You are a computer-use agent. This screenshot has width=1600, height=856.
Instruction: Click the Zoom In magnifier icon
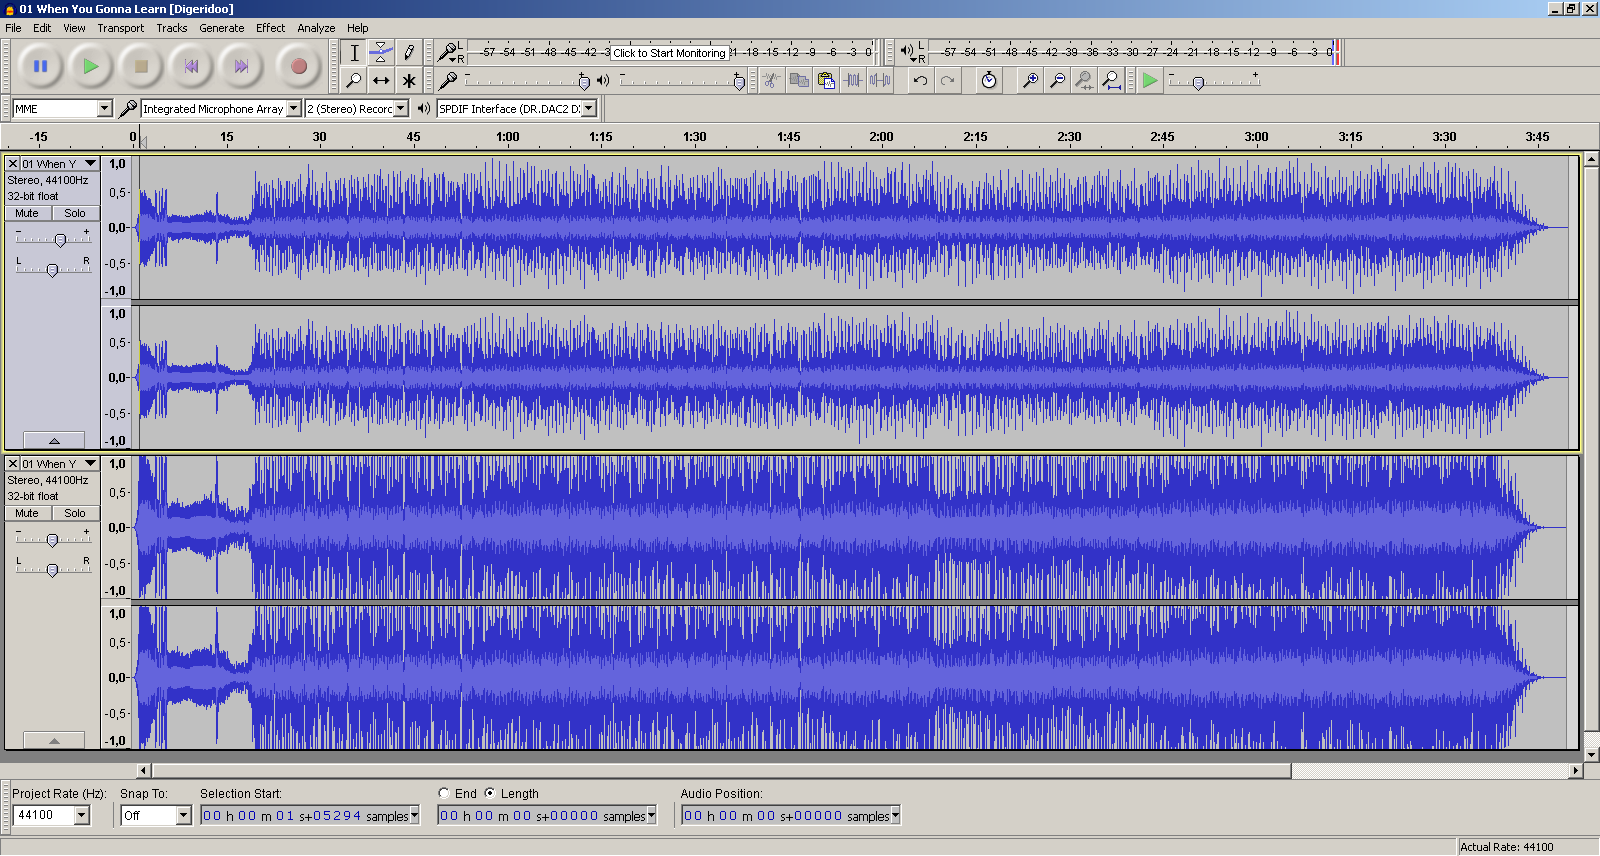click(x=1030, y=80)
